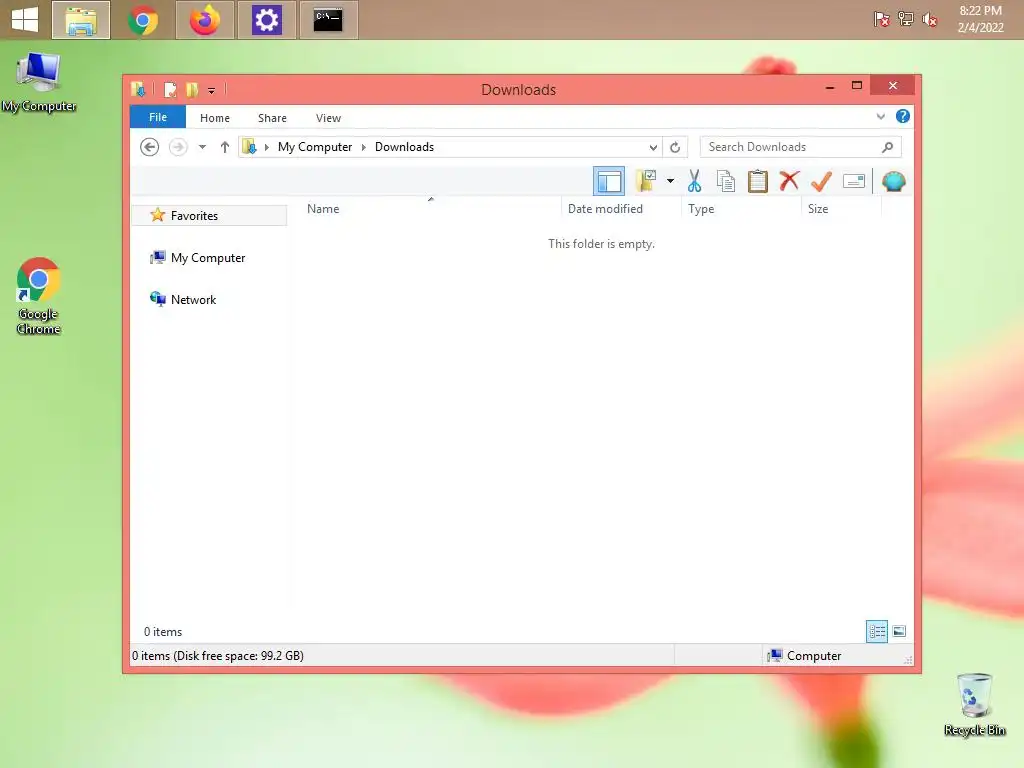Launch Firefox from the taskbar

[x=204, y=20]
